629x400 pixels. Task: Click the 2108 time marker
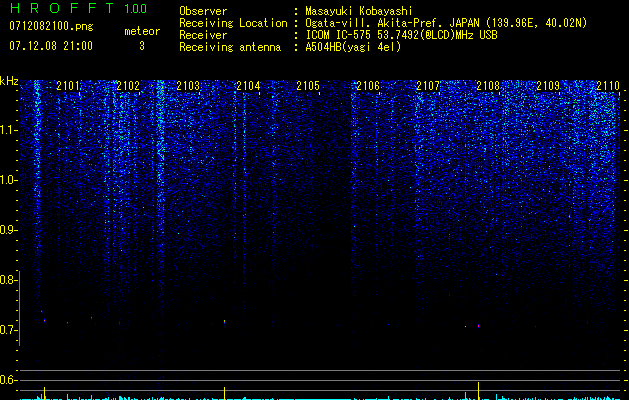[x=488, y=86]
